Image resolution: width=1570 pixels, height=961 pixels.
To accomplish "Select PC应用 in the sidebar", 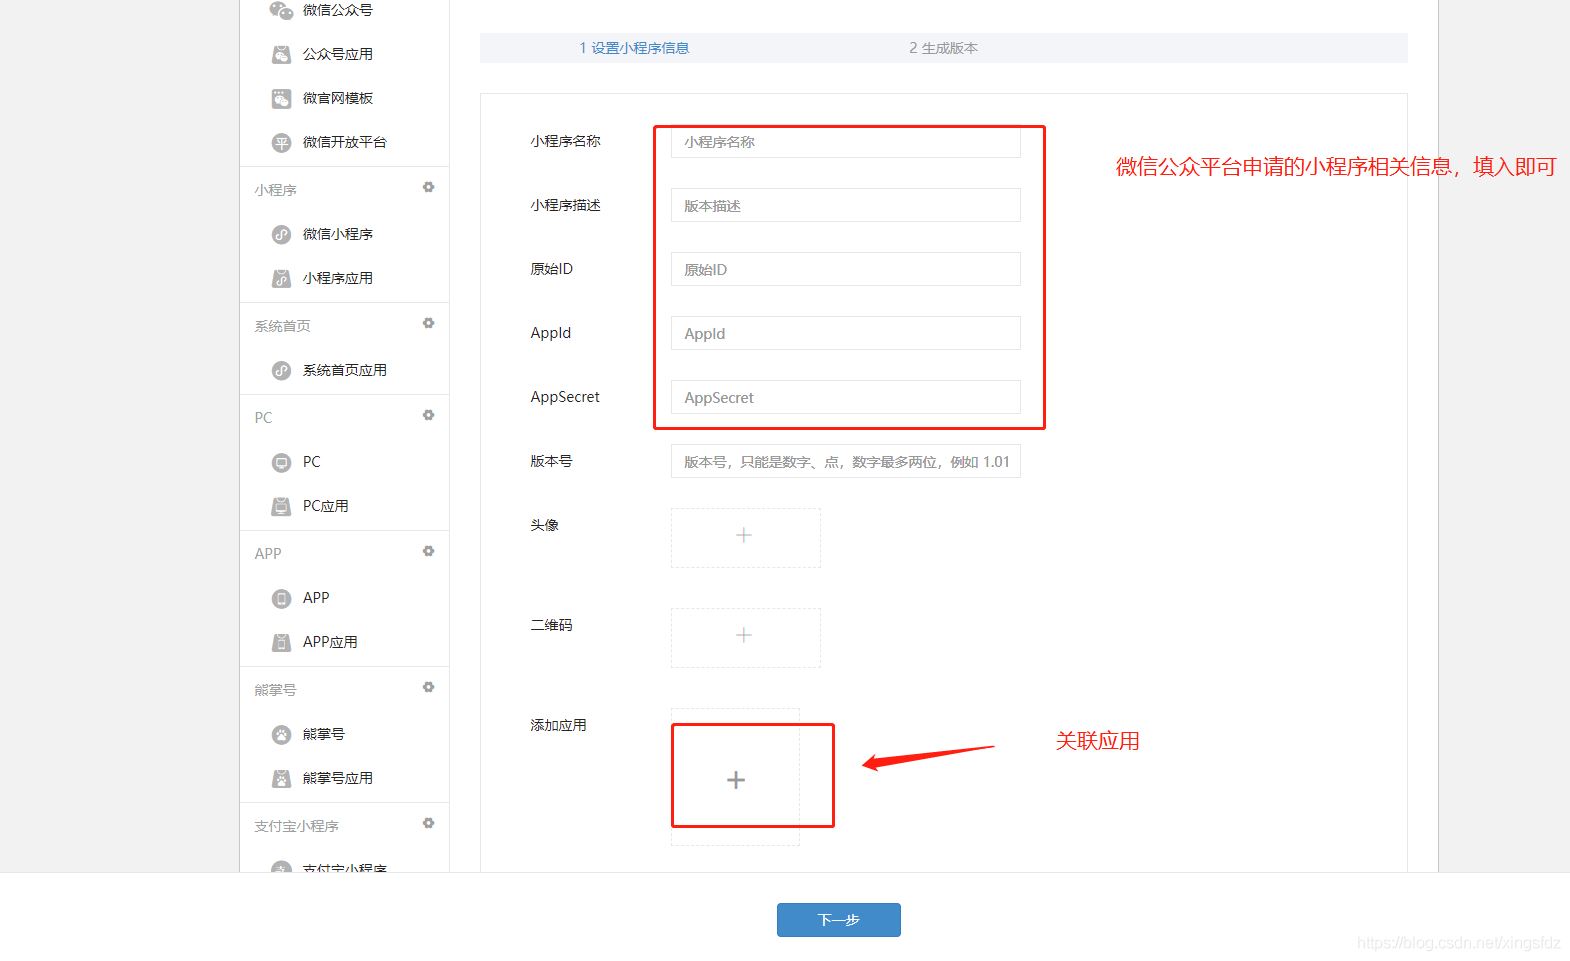I will pyautogui.click(x=325, y=506).
